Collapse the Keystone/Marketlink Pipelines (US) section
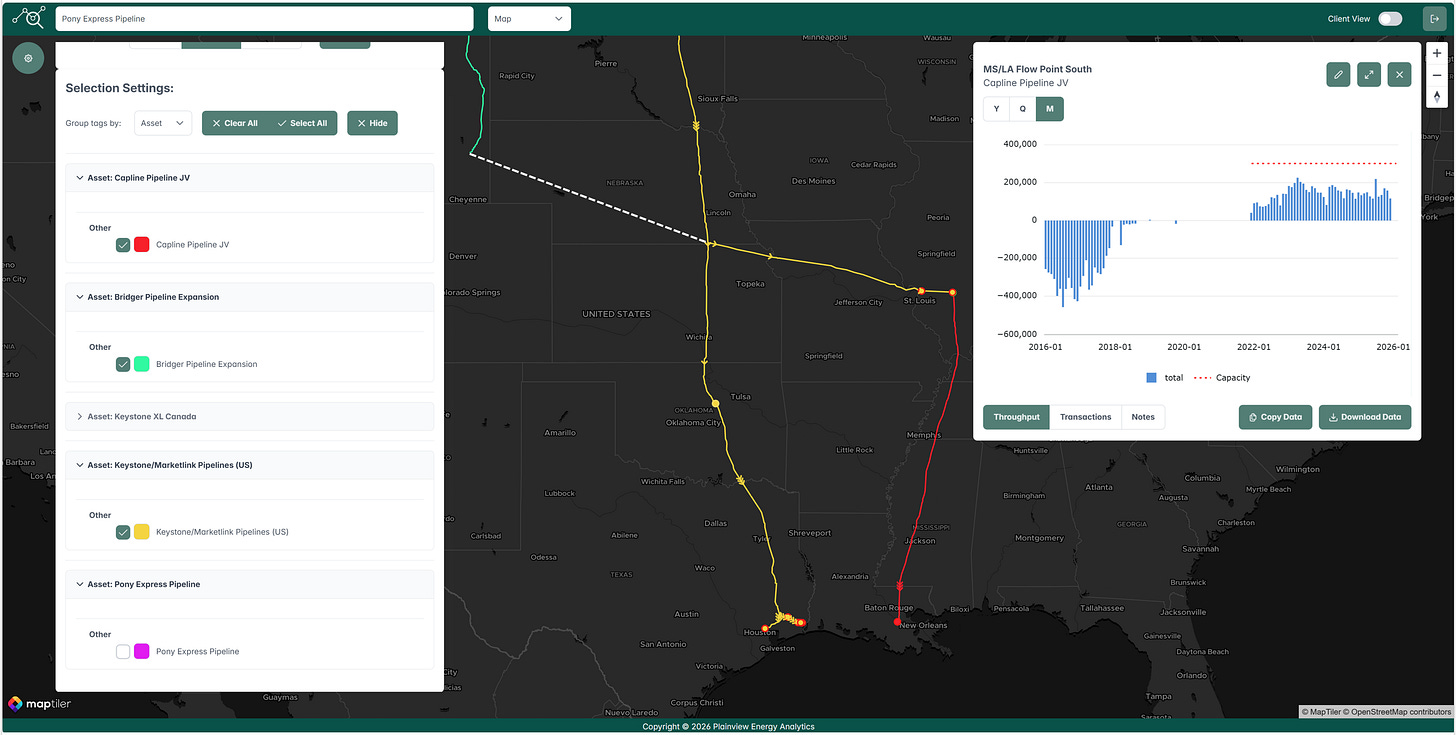Viewport: 1456px width, 735px height. (x=250, y=465)
